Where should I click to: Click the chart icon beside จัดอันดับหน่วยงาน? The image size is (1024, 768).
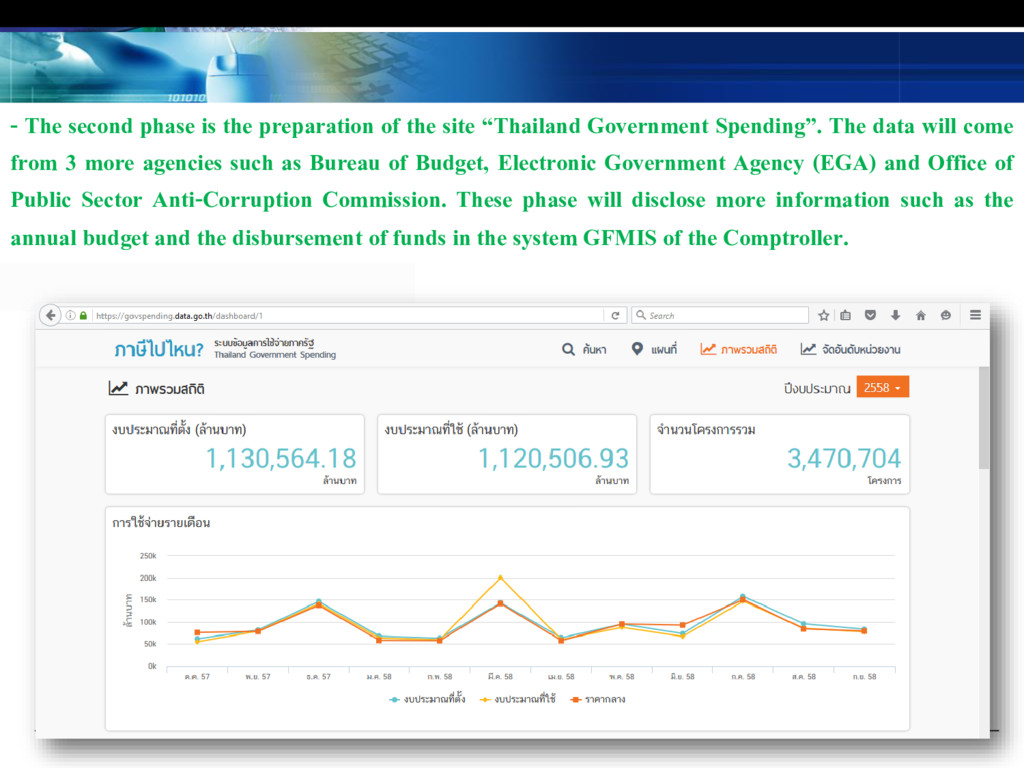coord(808,349)
